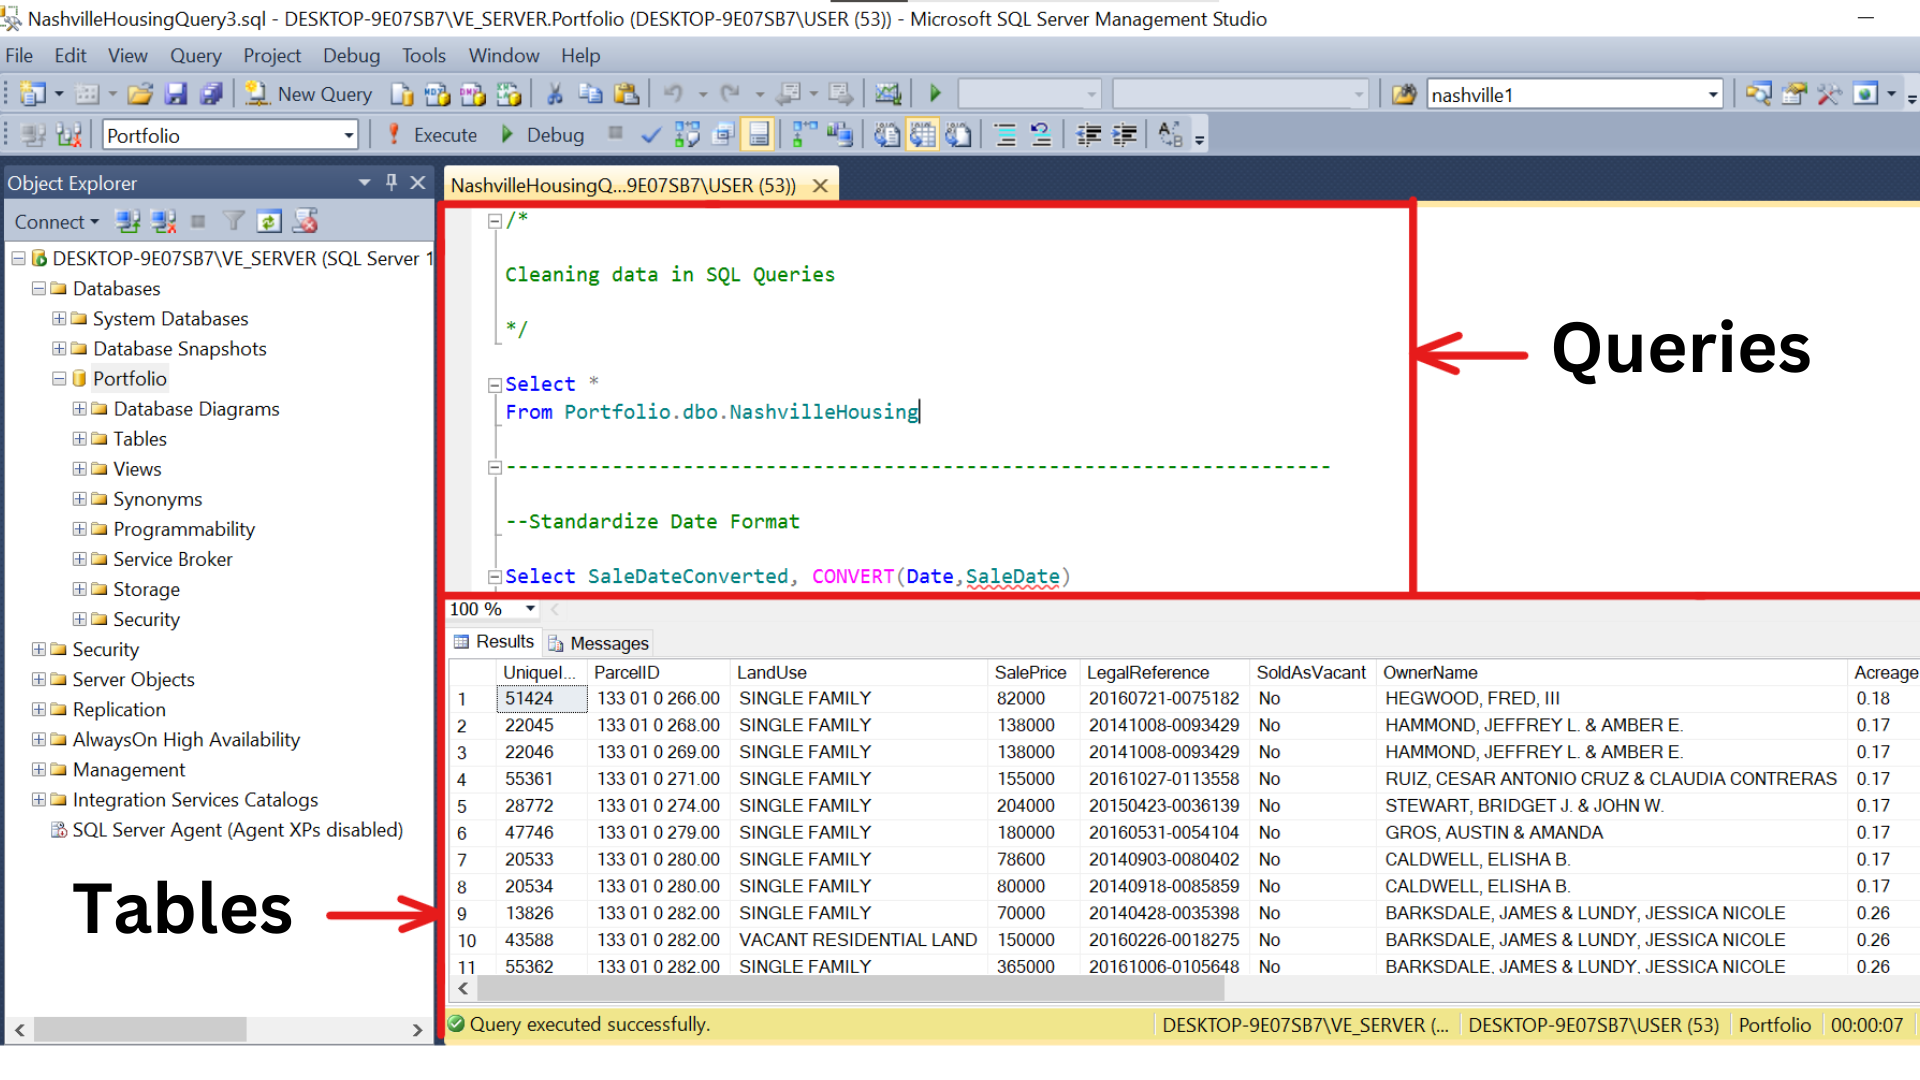Viewport: 1920px width, 1080px height.
Task: Click Filter funnel icon in Object Explorer
Action: pyautogui.click(x=234, y=222)
